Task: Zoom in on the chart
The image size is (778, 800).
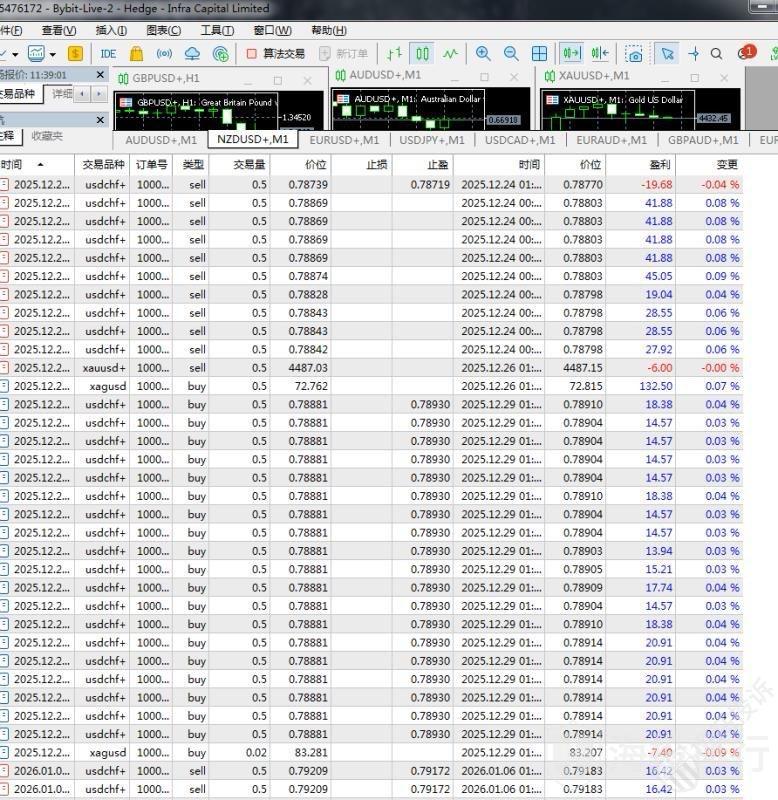Action: click(x=483, y=53)
